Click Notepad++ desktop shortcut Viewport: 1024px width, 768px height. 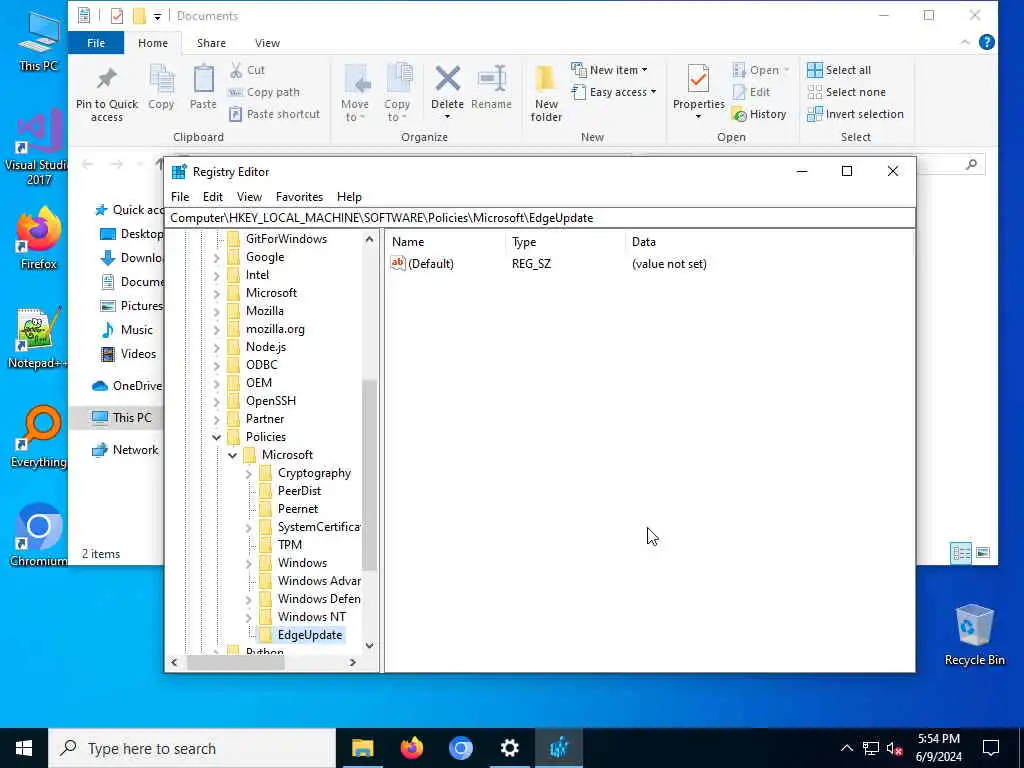click(x=39, y=338)
